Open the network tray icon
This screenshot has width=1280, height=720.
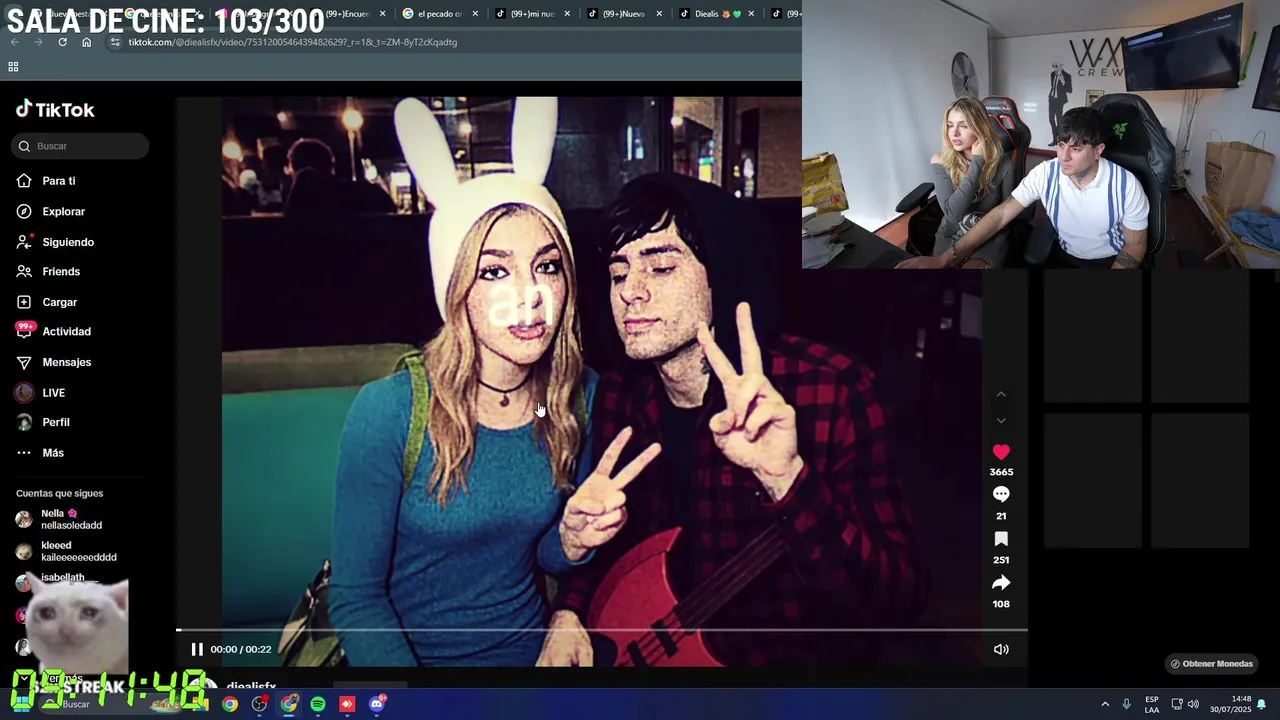(x=1177, y=704)
